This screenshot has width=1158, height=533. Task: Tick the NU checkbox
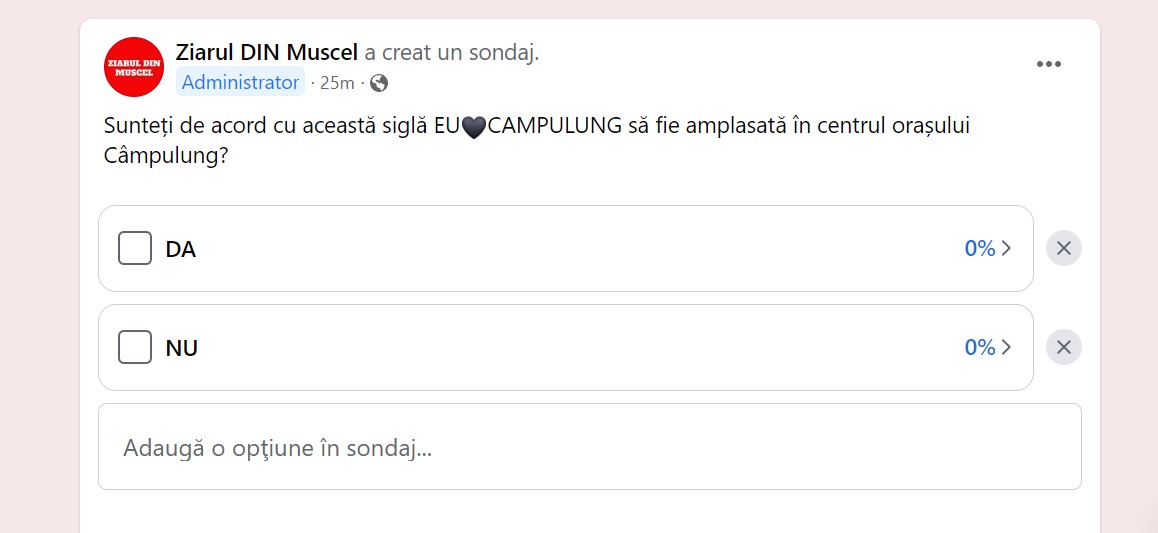click(x=135, y=347)
